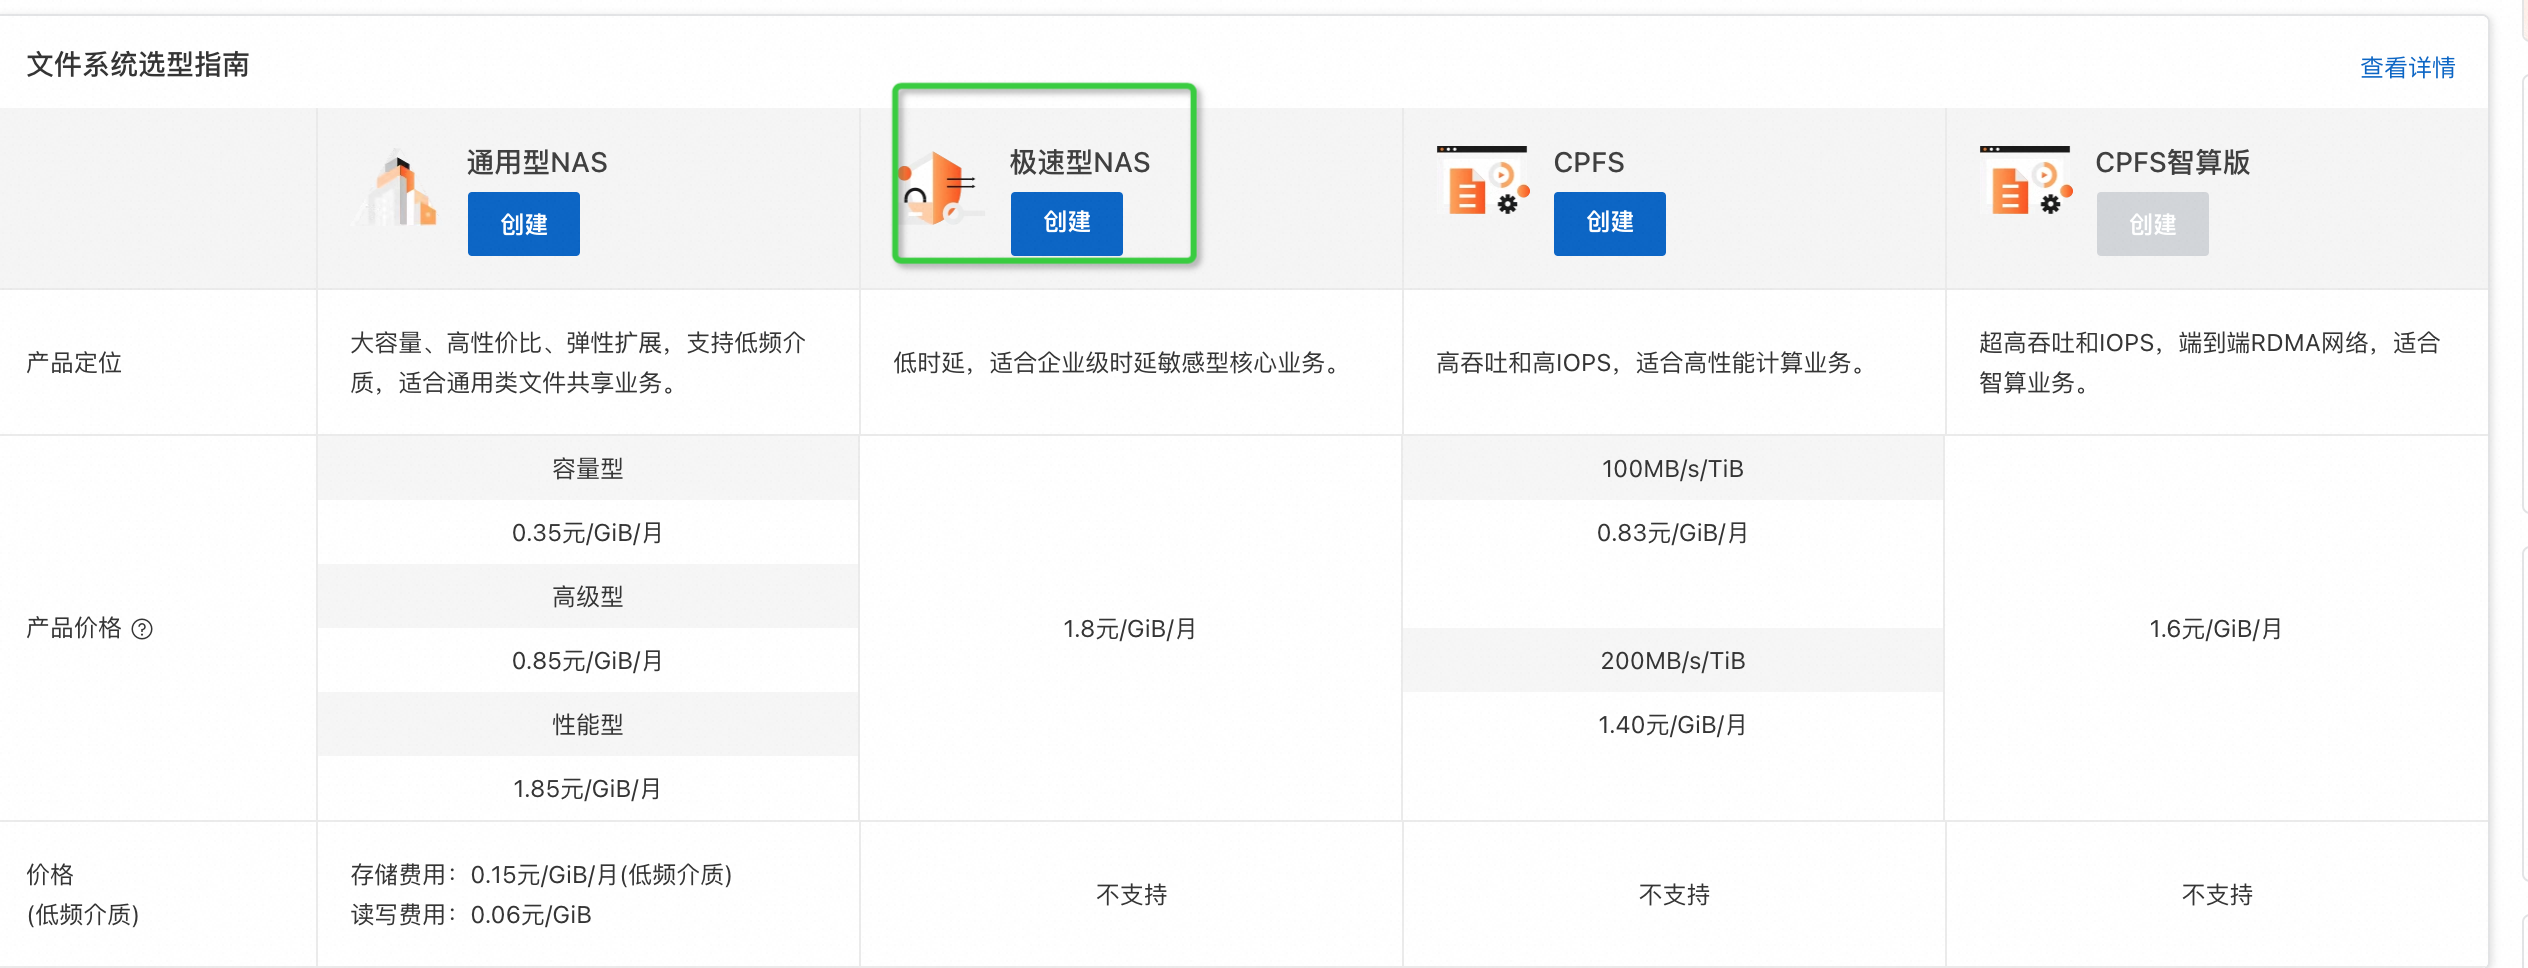
Task: Select 高吞吐和高IOPS description text
Action: point(1651,363)
